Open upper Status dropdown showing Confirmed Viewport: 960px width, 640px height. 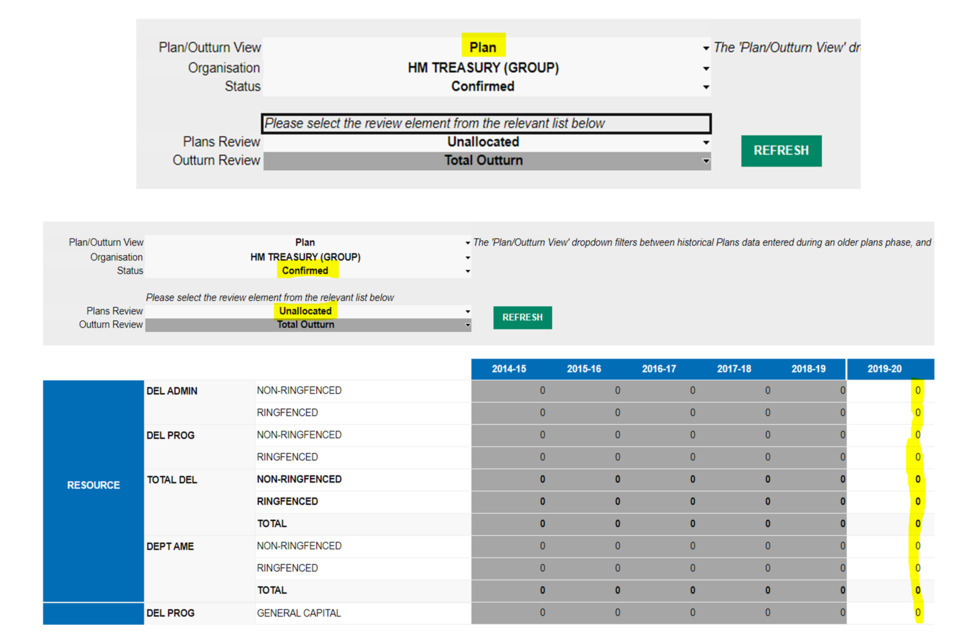(705, 87)
